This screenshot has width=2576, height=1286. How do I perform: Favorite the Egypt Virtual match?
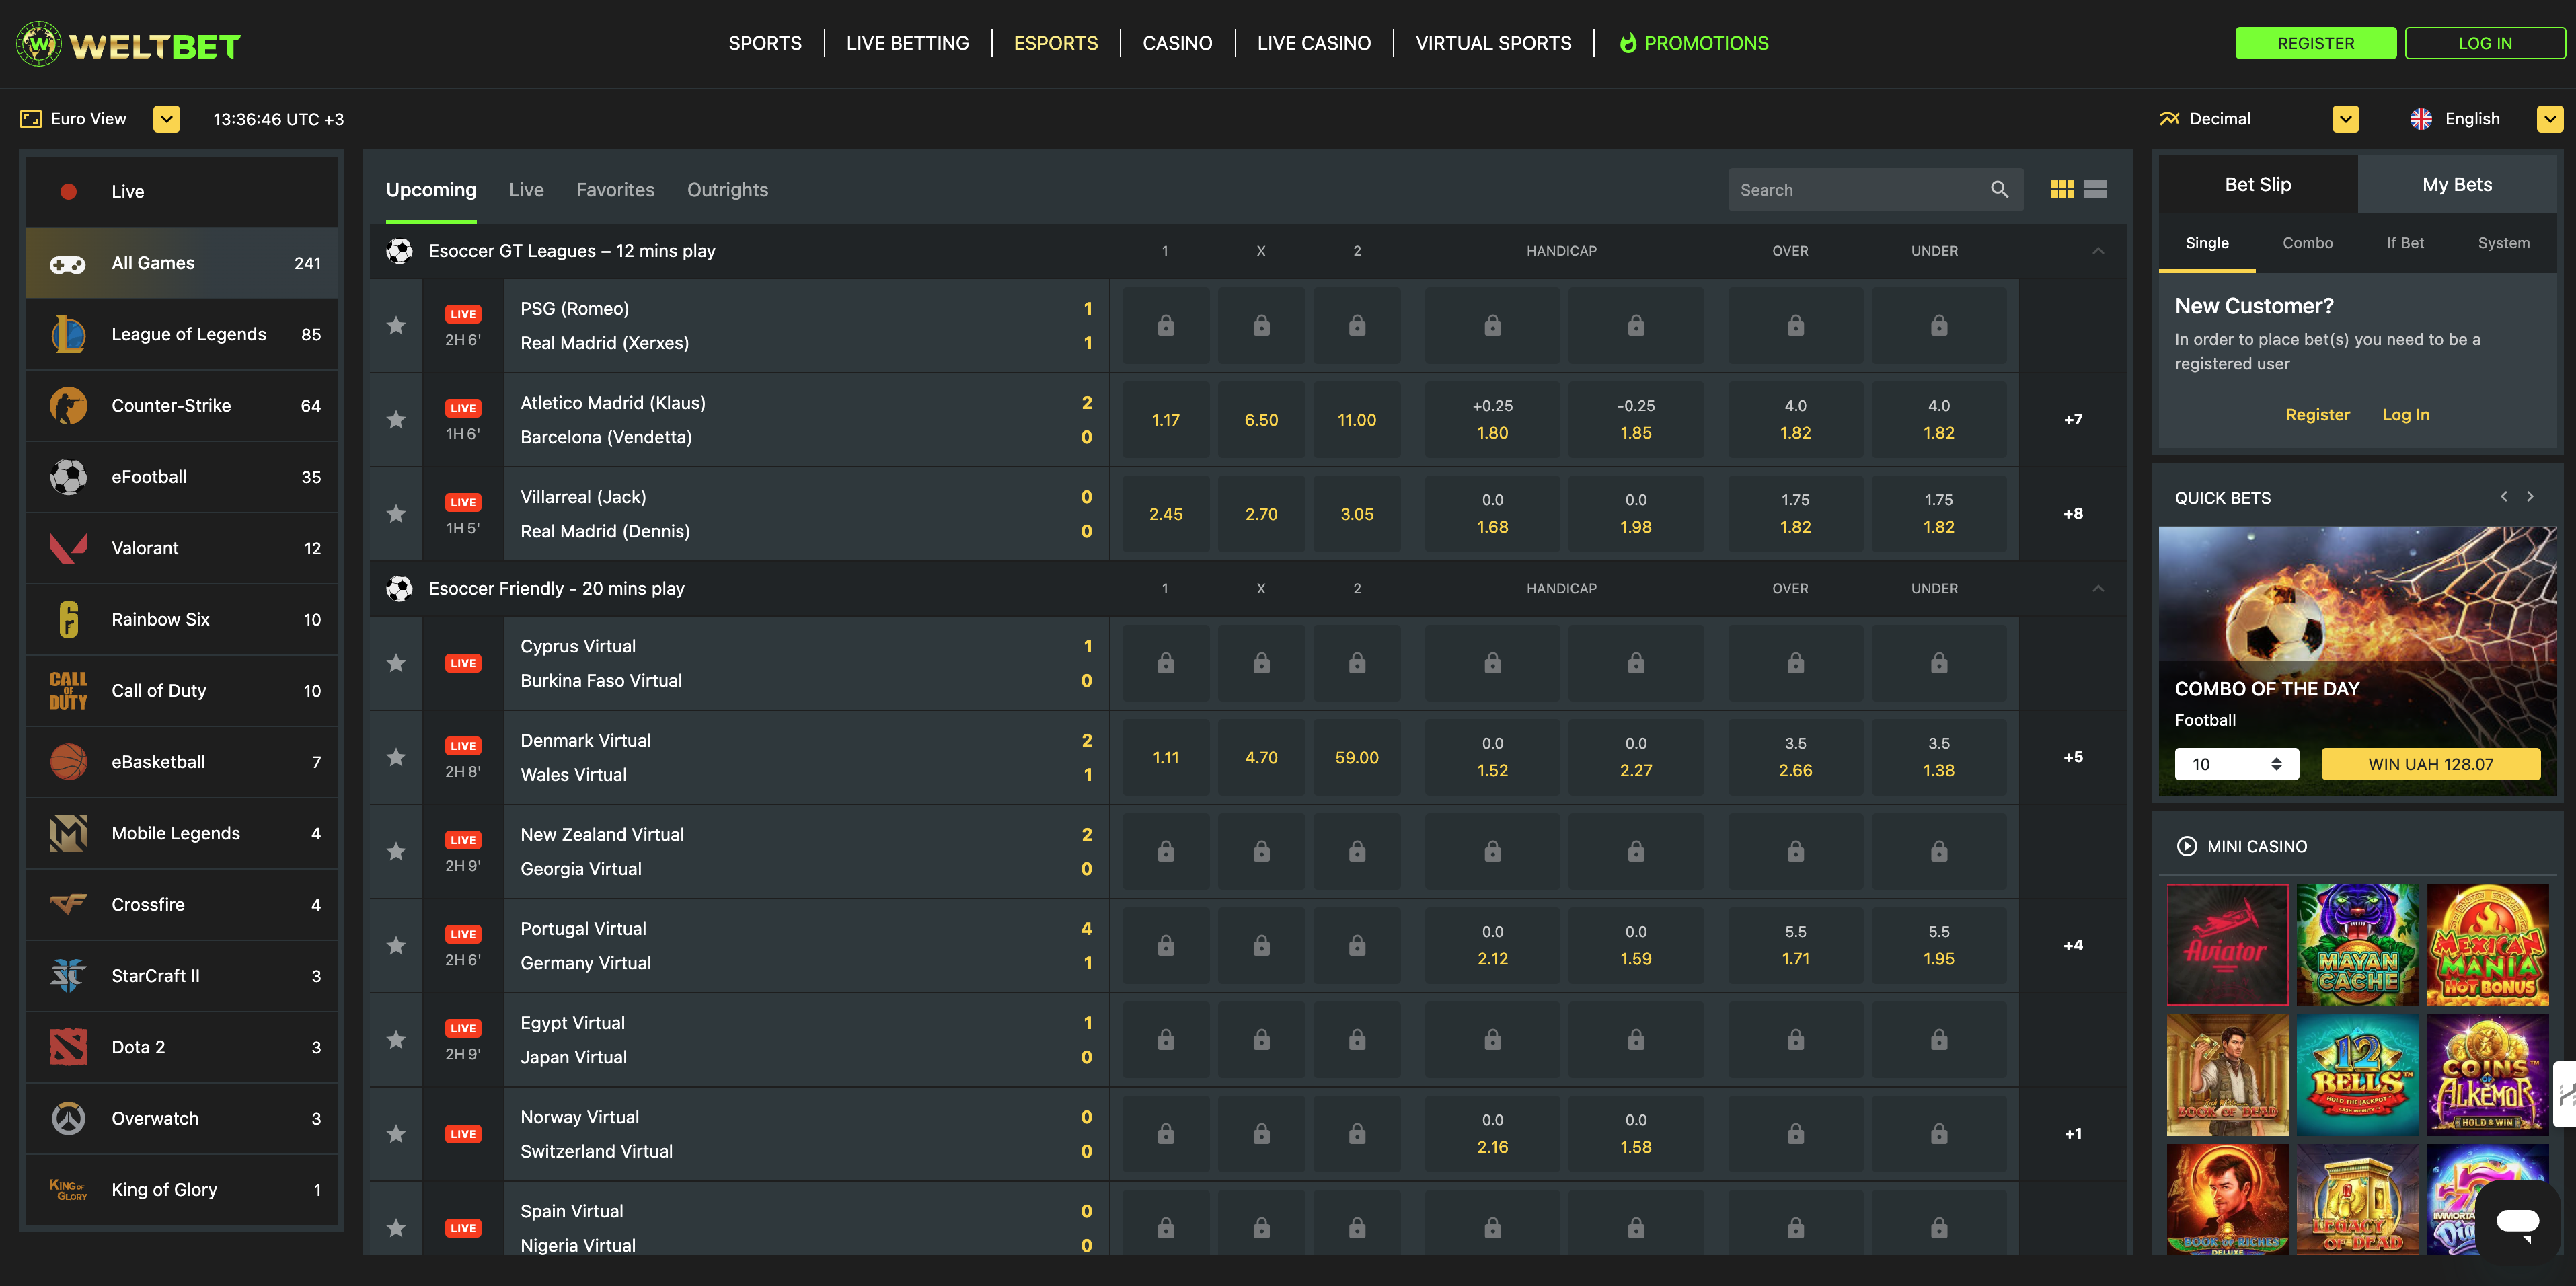[x=396, y=1039]
